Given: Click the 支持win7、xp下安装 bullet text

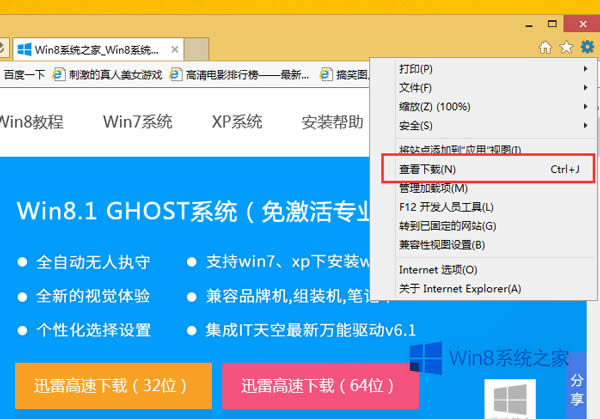Looking at the screenshot, I should coord(288,262).
